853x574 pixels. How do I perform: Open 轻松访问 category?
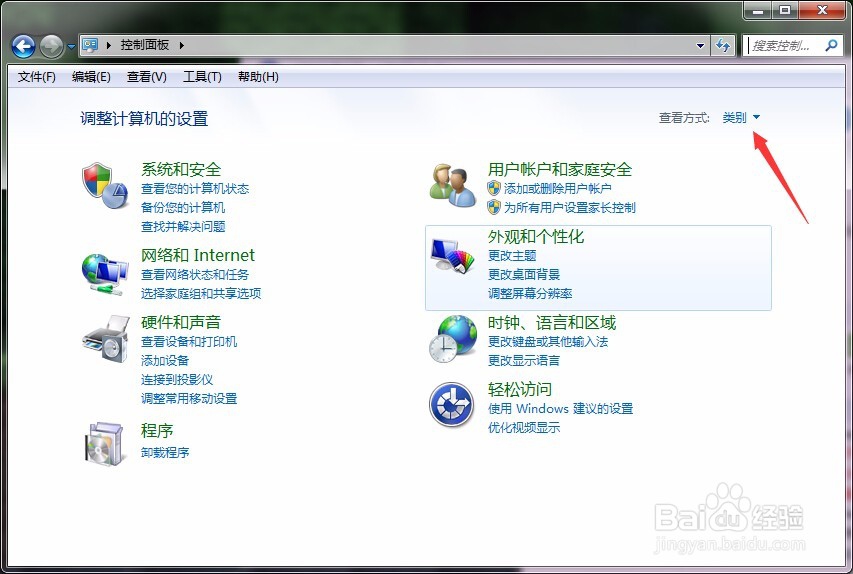coord(520,389)
